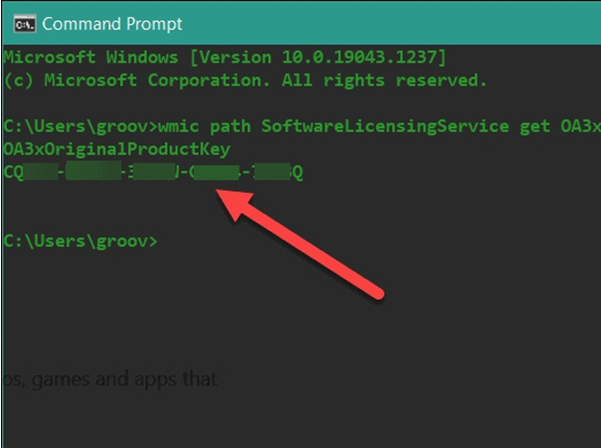Click the final "Q" of the product key

point(297,172)
